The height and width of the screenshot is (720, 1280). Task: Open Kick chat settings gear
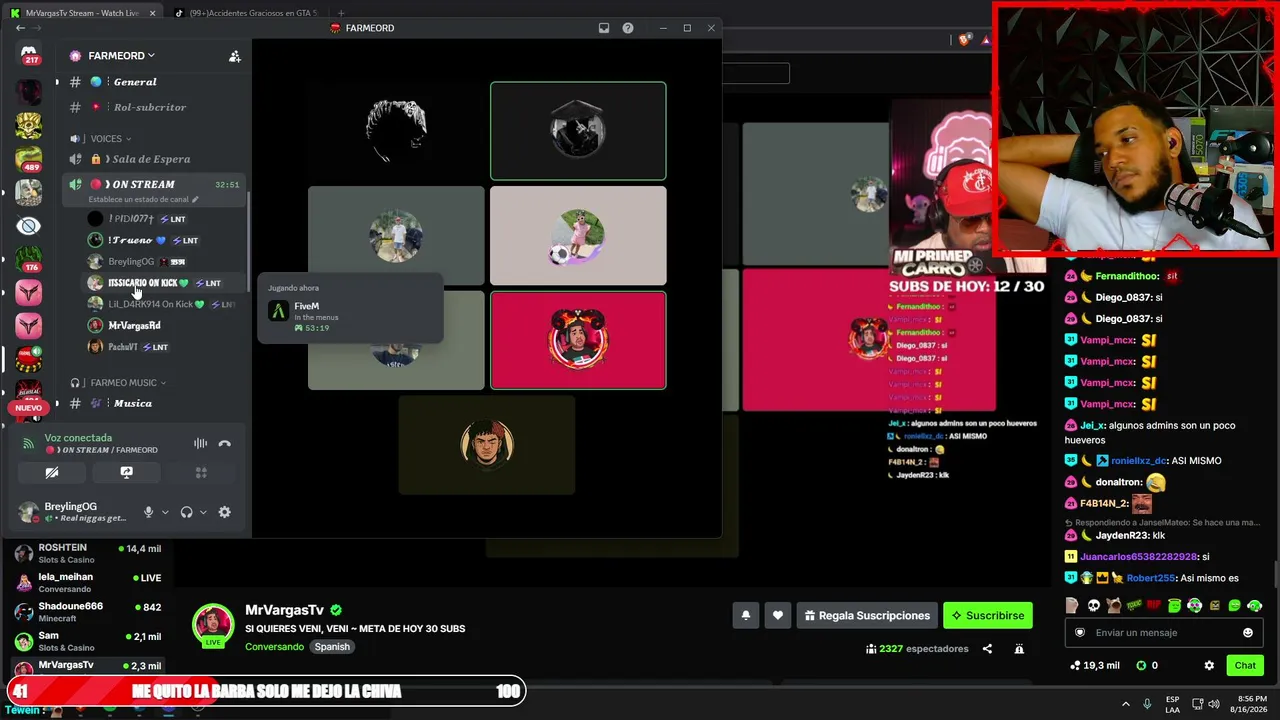coord(1209,665)
